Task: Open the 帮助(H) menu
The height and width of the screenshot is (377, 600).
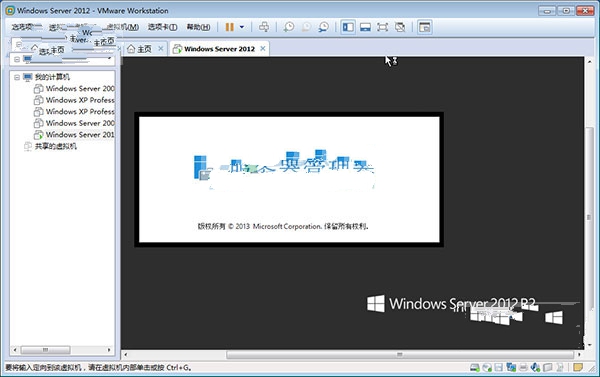Action: tap(198, 27)
